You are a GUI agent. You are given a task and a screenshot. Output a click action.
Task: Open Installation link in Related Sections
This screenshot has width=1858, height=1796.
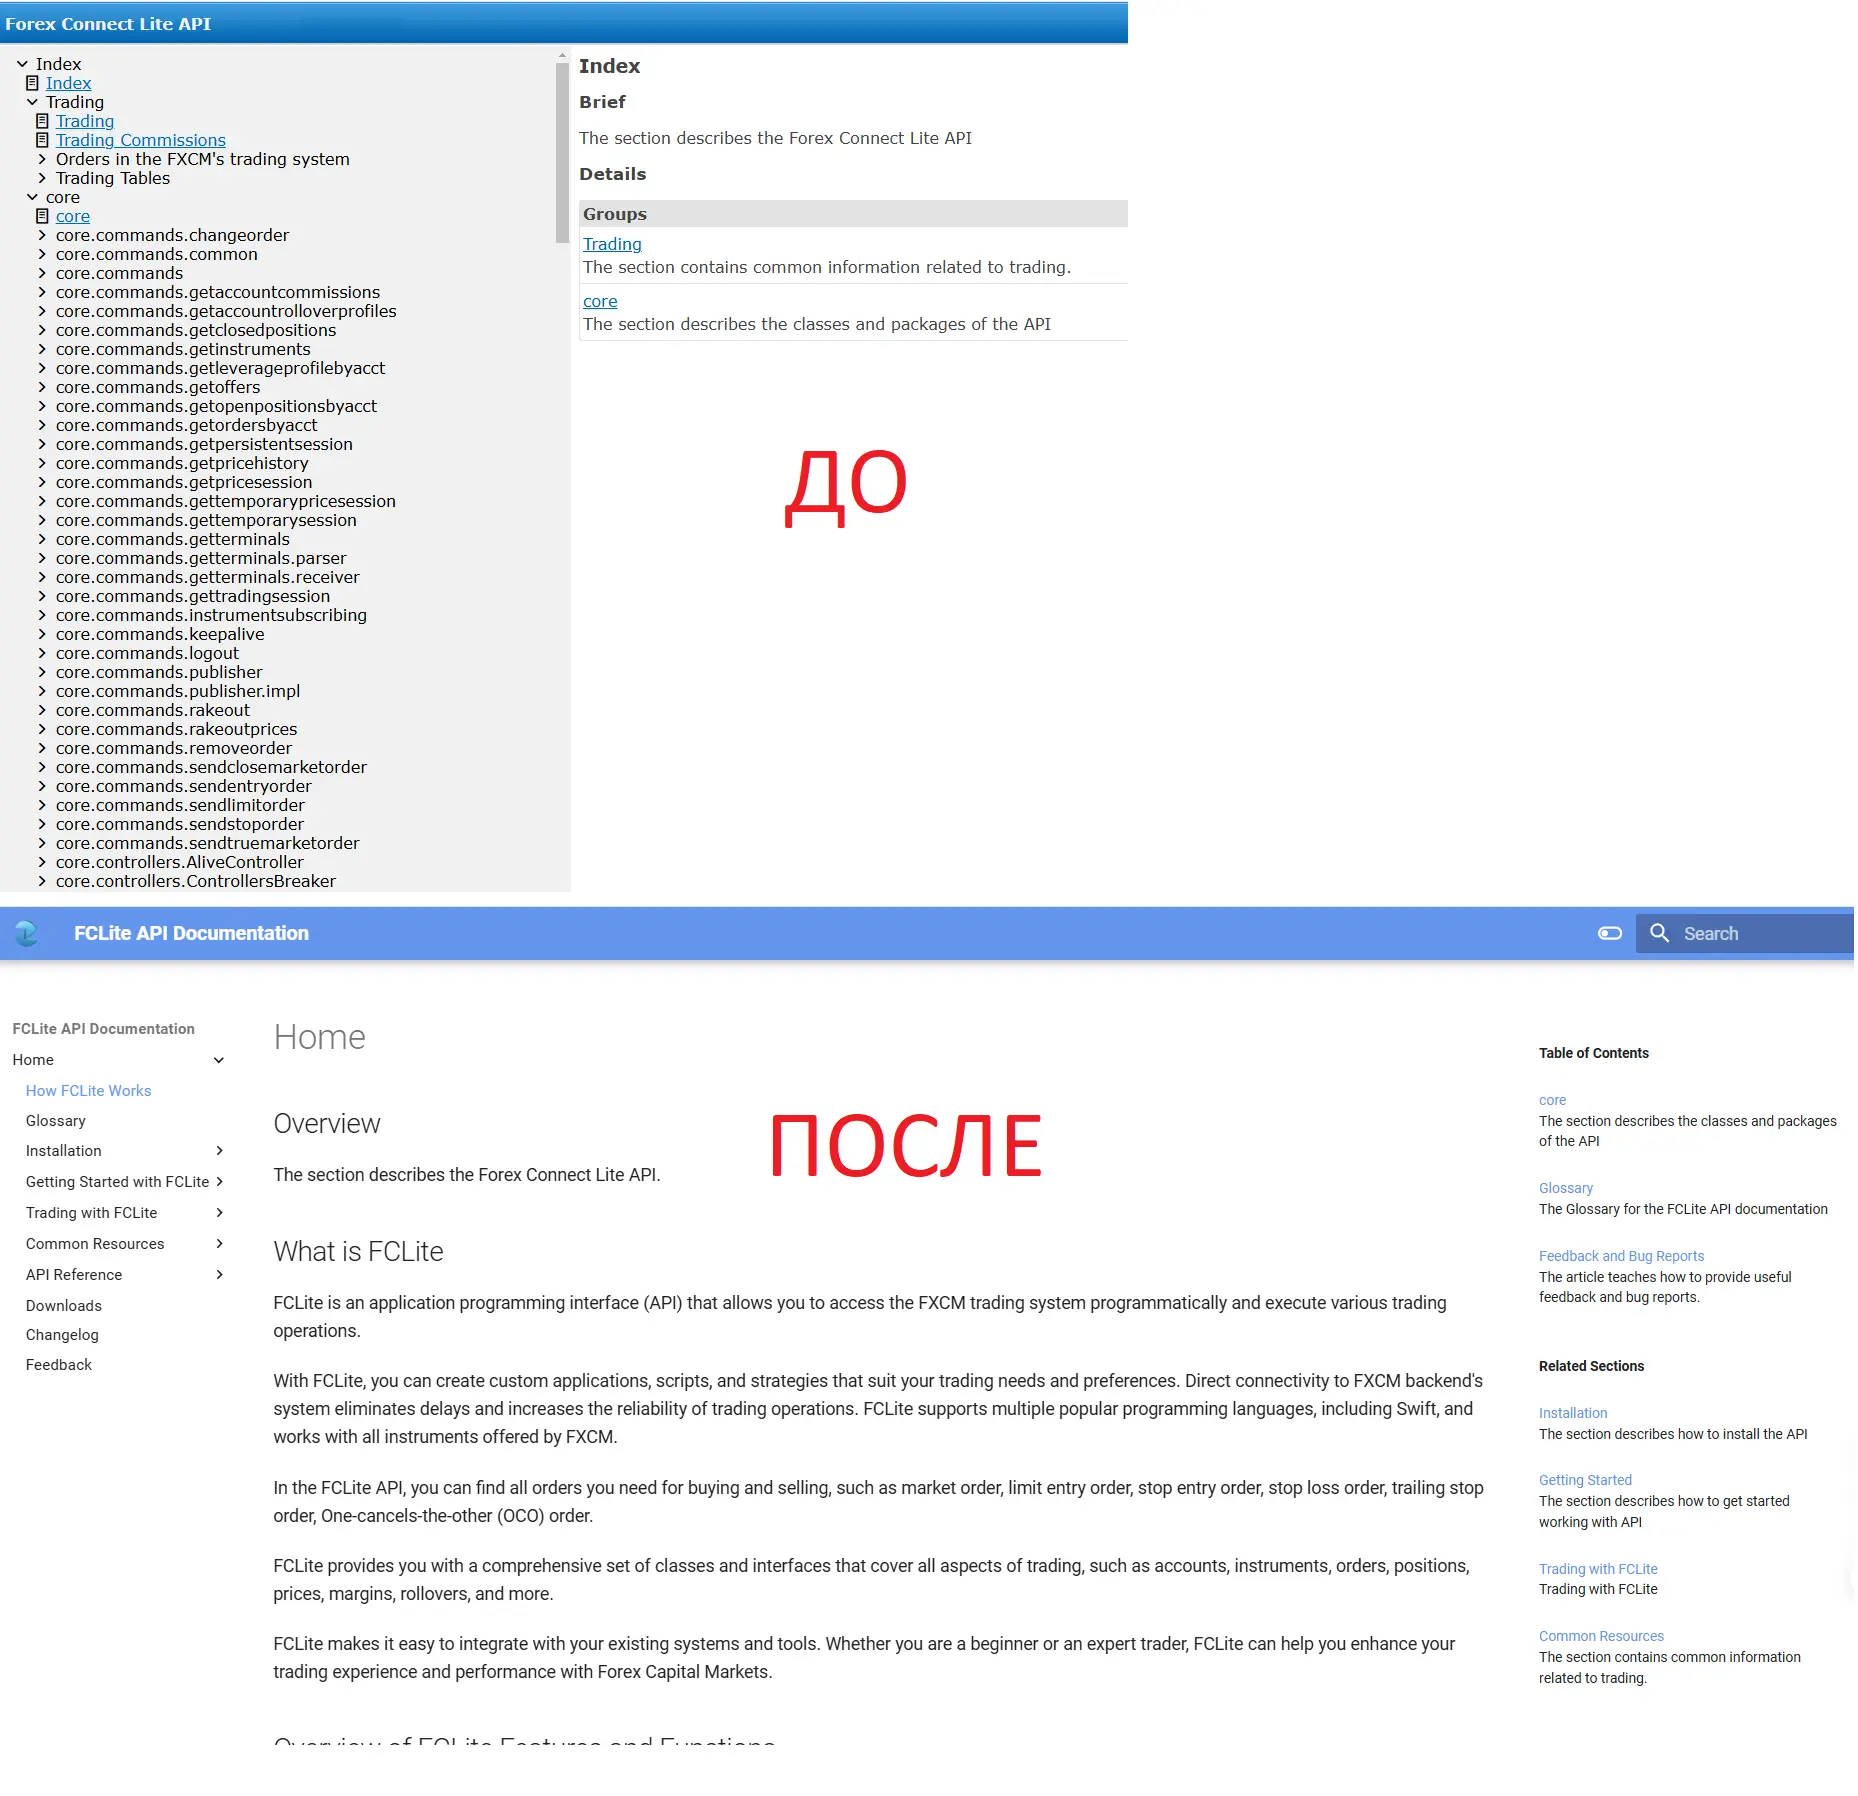(1573, 1413)
